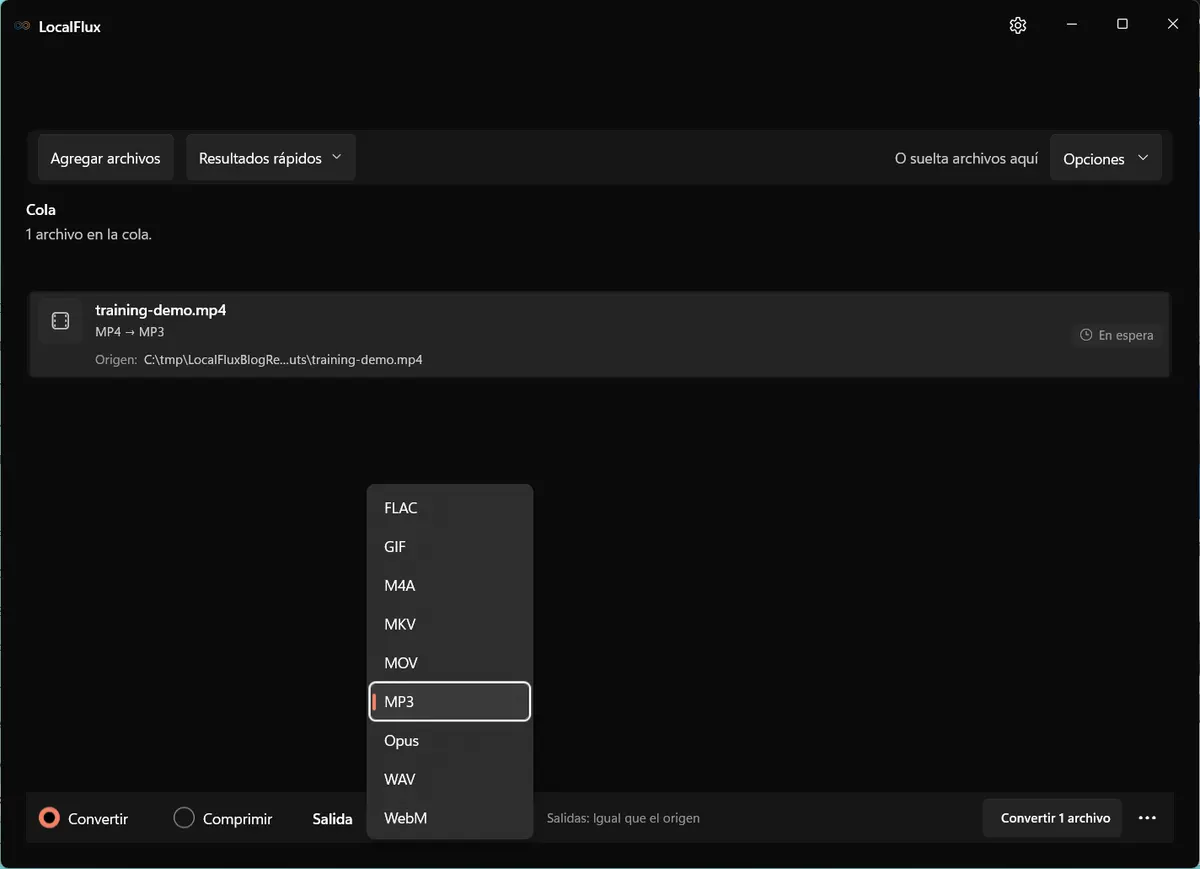Open the settings gear icon
Screen dimensions: 1200x869
click(x=1018, y=26)
